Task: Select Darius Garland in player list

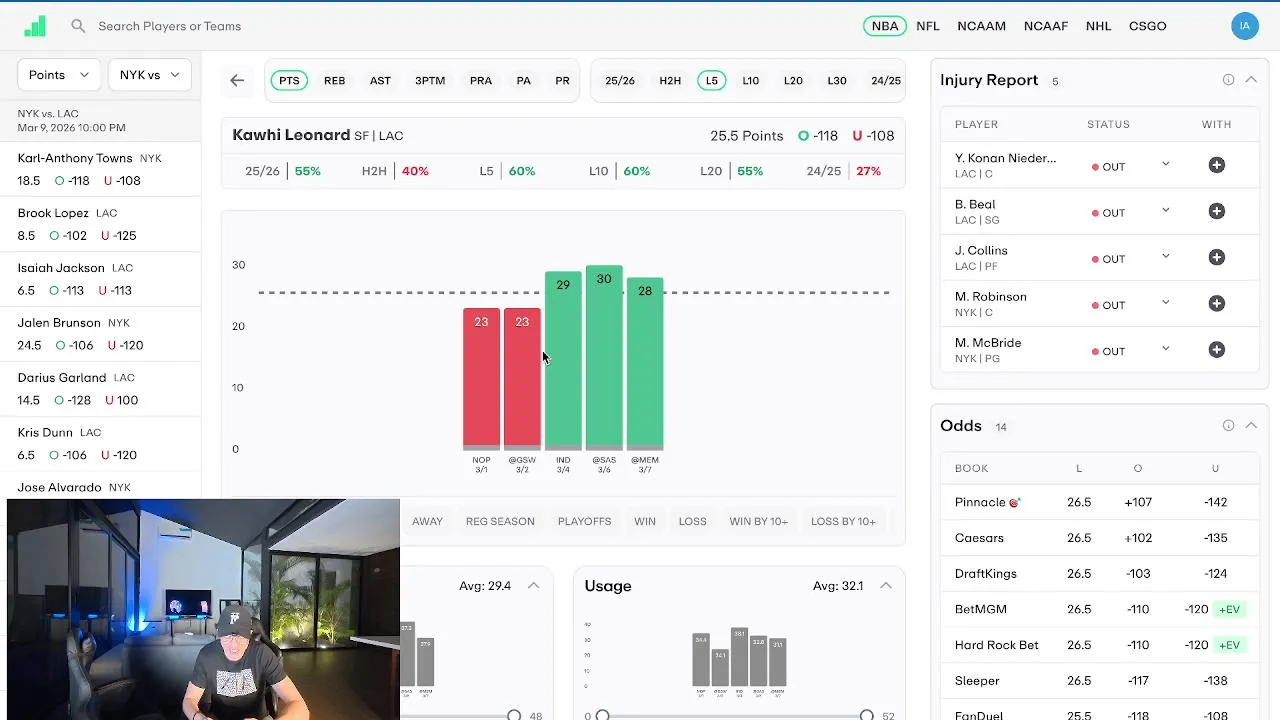Action: click(x=100, y=389)
